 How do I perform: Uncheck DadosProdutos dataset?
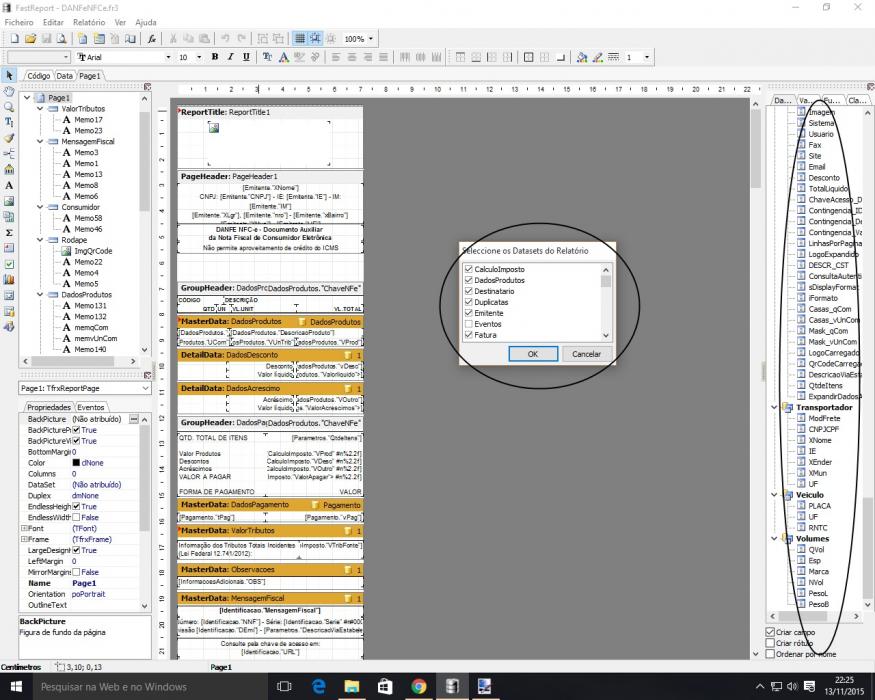pos(469,280)
